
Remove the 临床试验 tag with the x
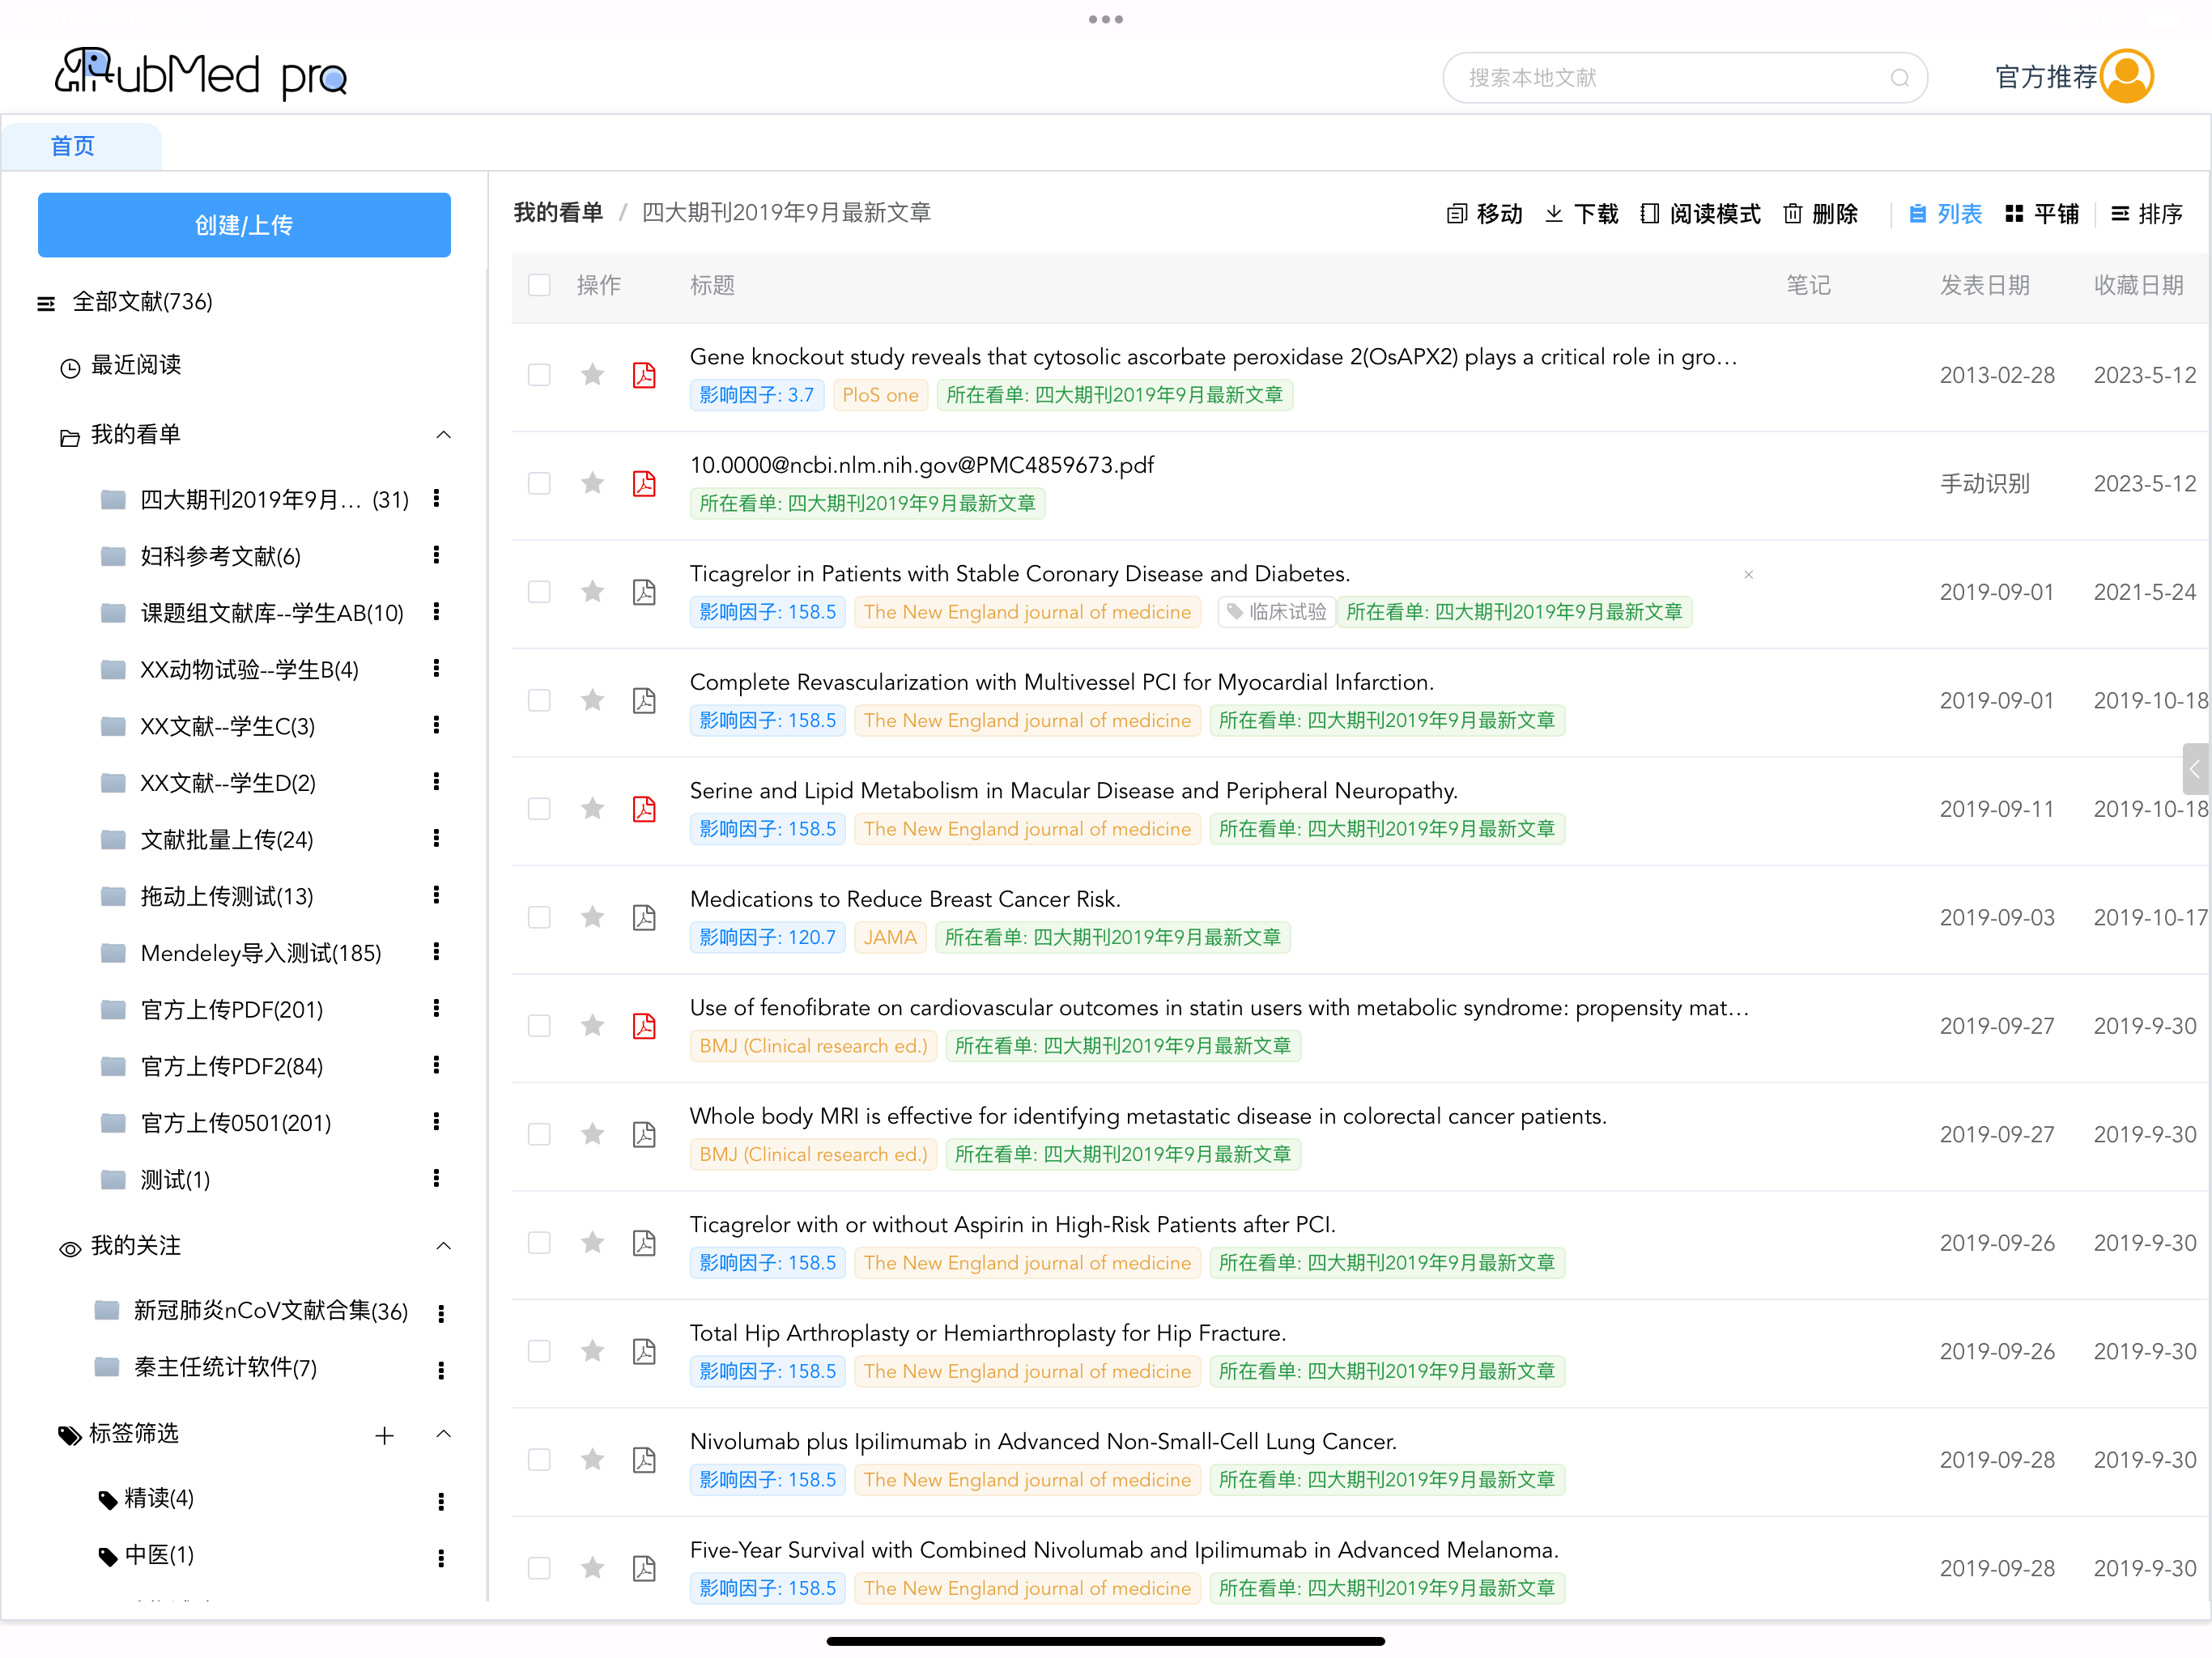tap(1748, 574)
